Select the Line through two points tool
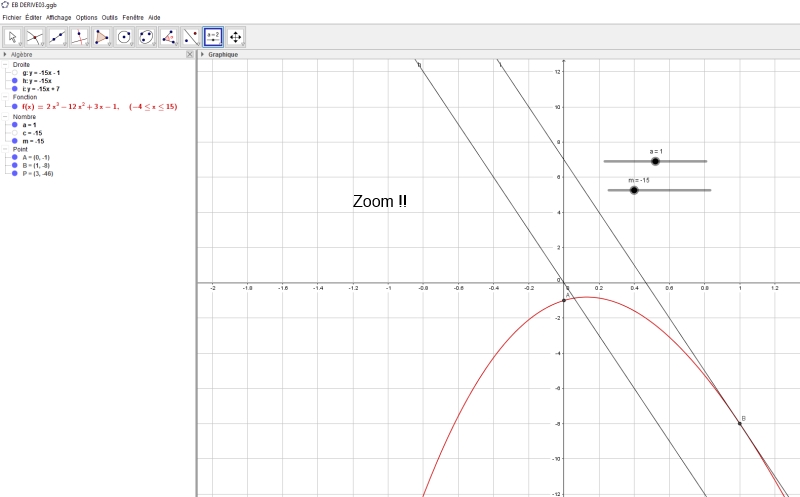The height and width of the screenshot is (497, 800). click(57, 37)
